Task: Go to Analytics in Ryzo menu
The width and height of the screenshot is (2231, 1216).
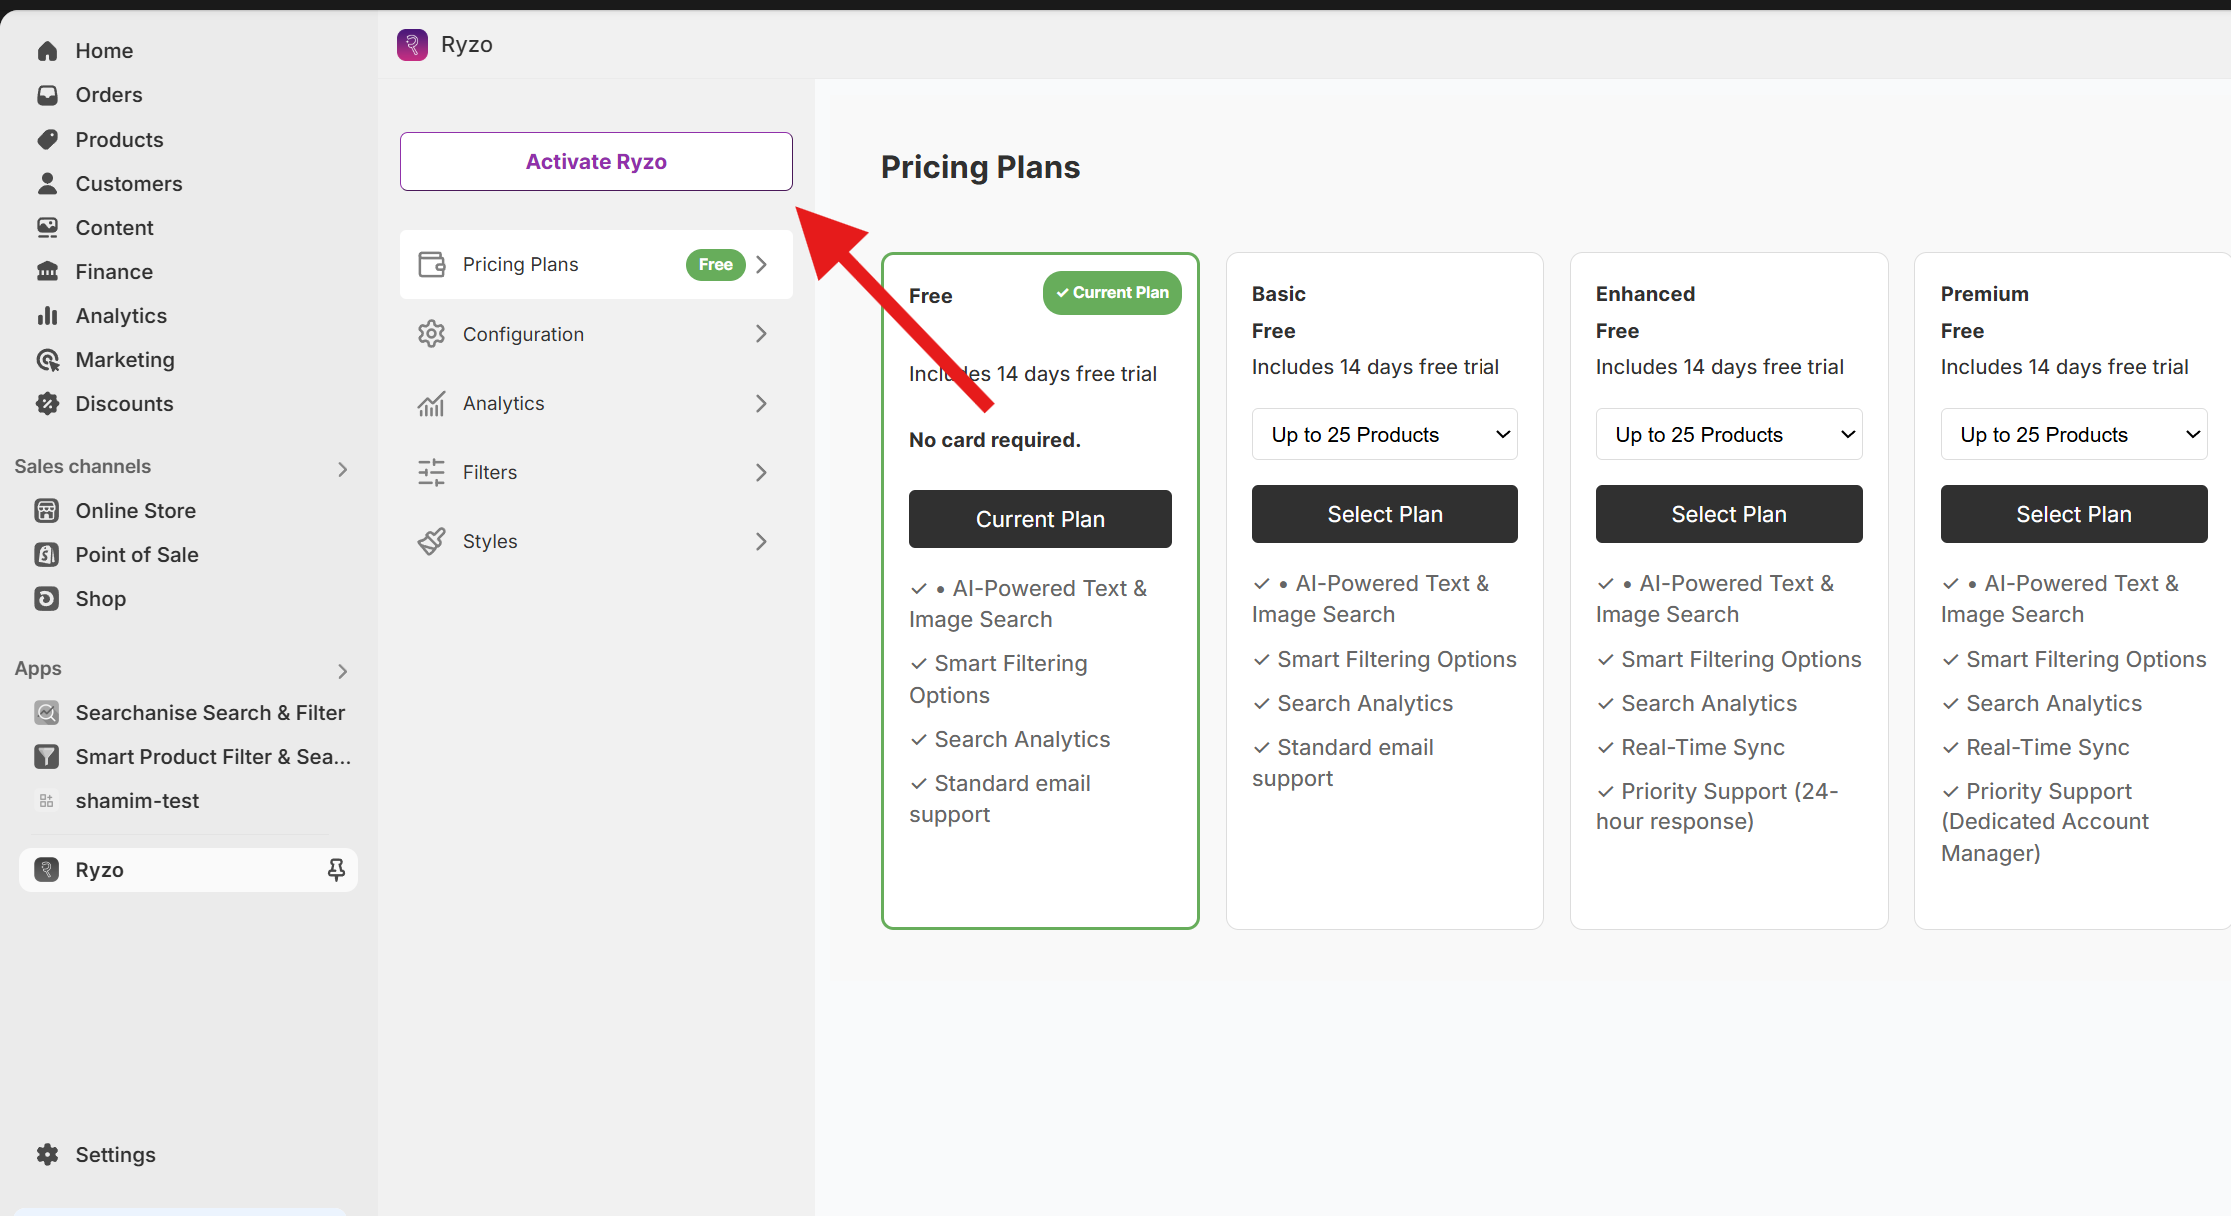Action: [596, 403]
